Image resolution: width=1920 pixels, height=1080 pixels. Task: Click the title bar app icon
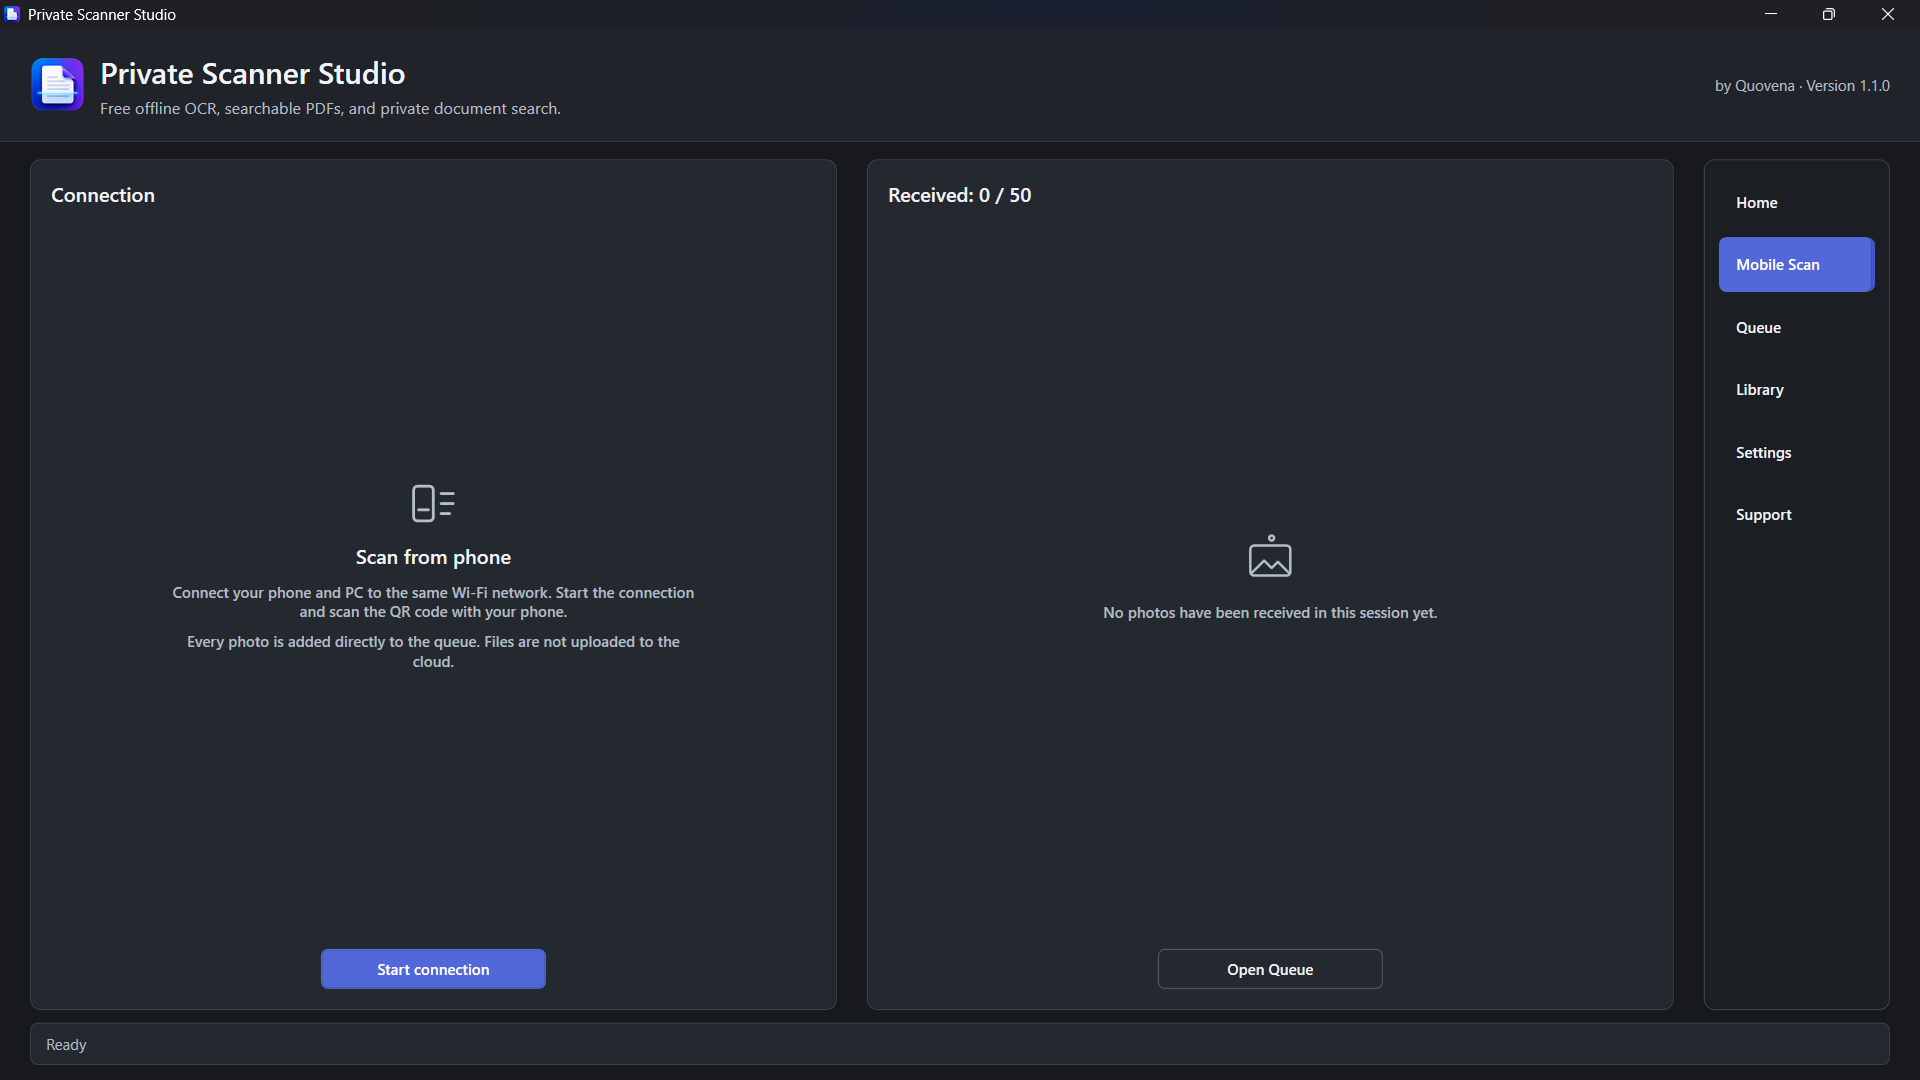point(12,14)
